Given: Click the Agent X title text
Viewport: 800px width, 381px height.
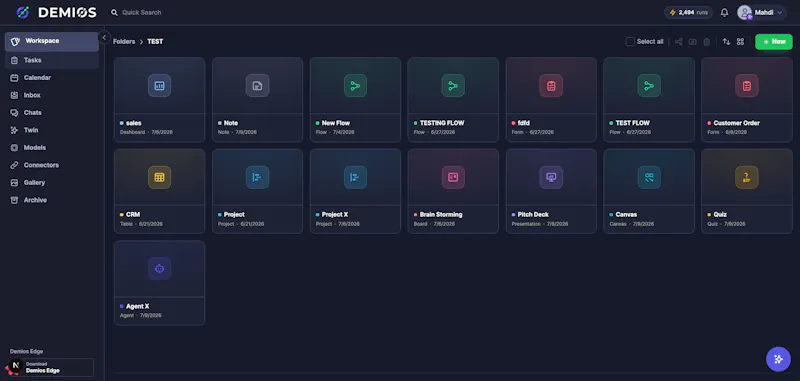Looking at the screenshot, I should pos(138,307).
